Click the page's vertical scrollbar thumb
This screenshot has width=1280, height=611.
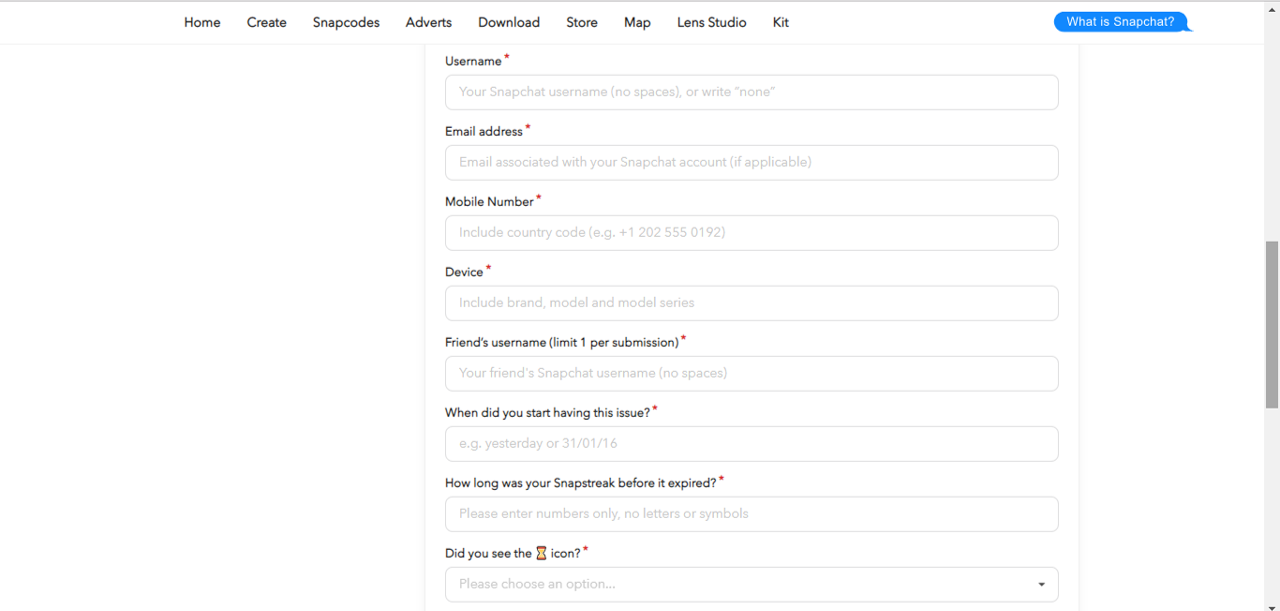pos(1272,324)
